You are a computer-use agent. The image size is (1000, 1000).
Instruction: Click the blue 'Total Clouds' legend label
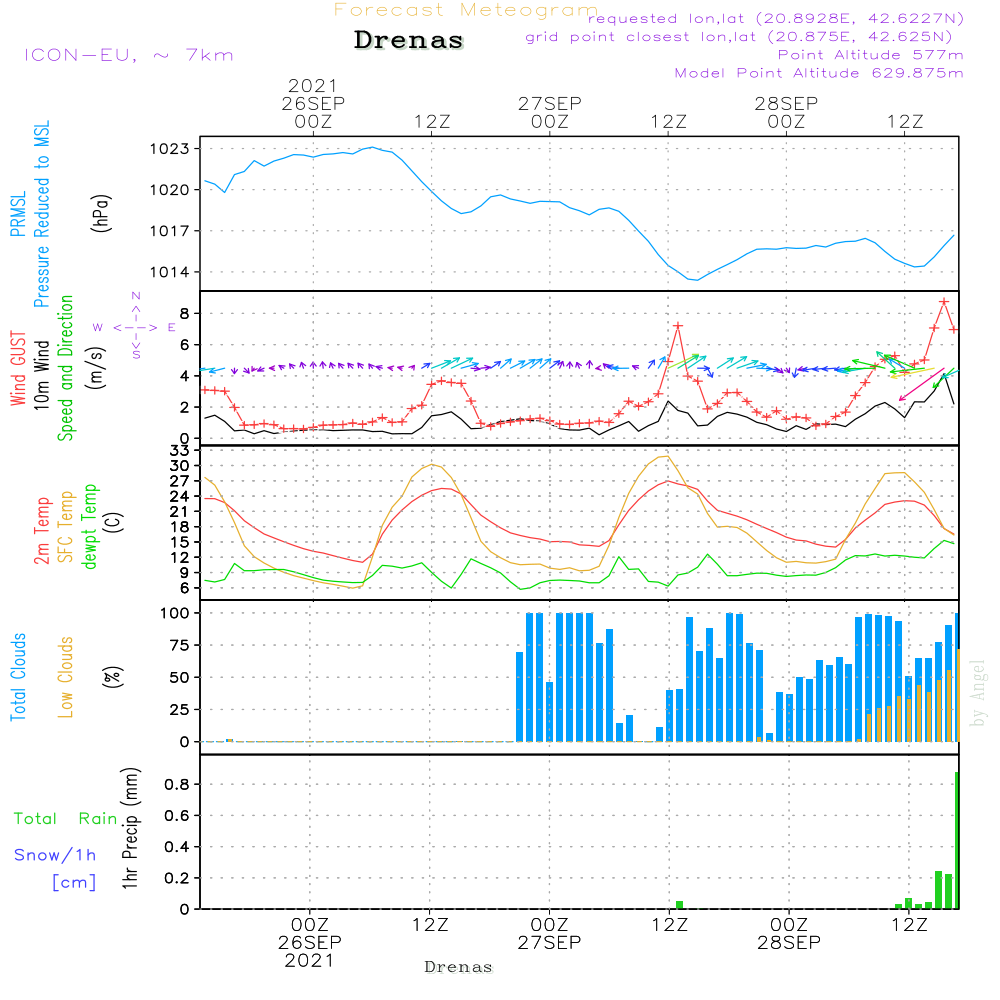(18, 677)
